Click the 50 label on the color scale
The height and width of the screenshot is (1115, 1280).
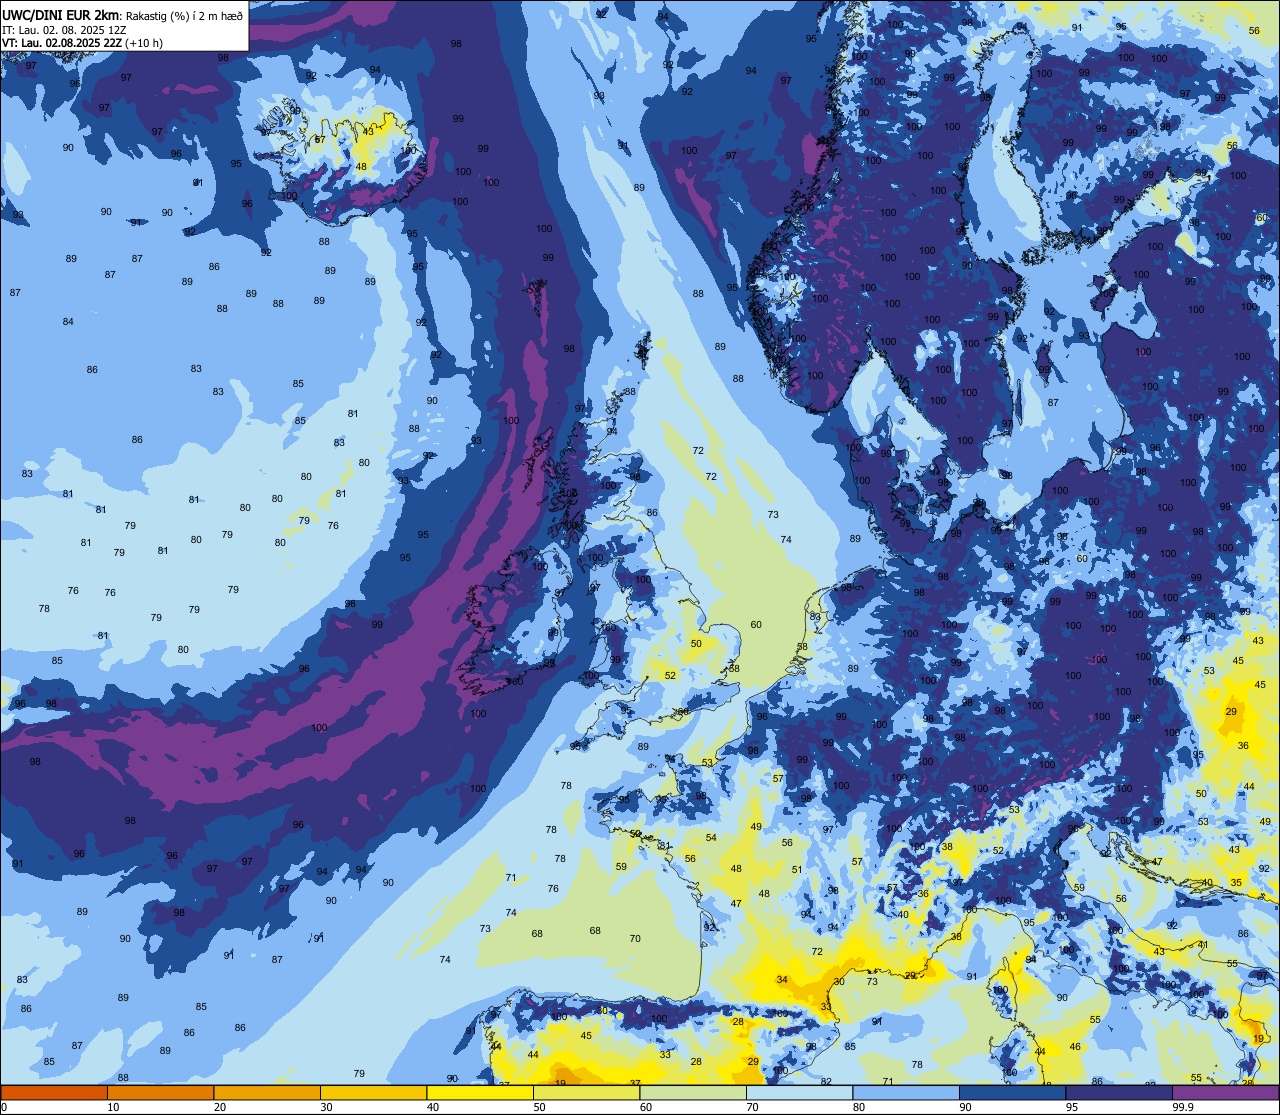(x=539, y=1107)
